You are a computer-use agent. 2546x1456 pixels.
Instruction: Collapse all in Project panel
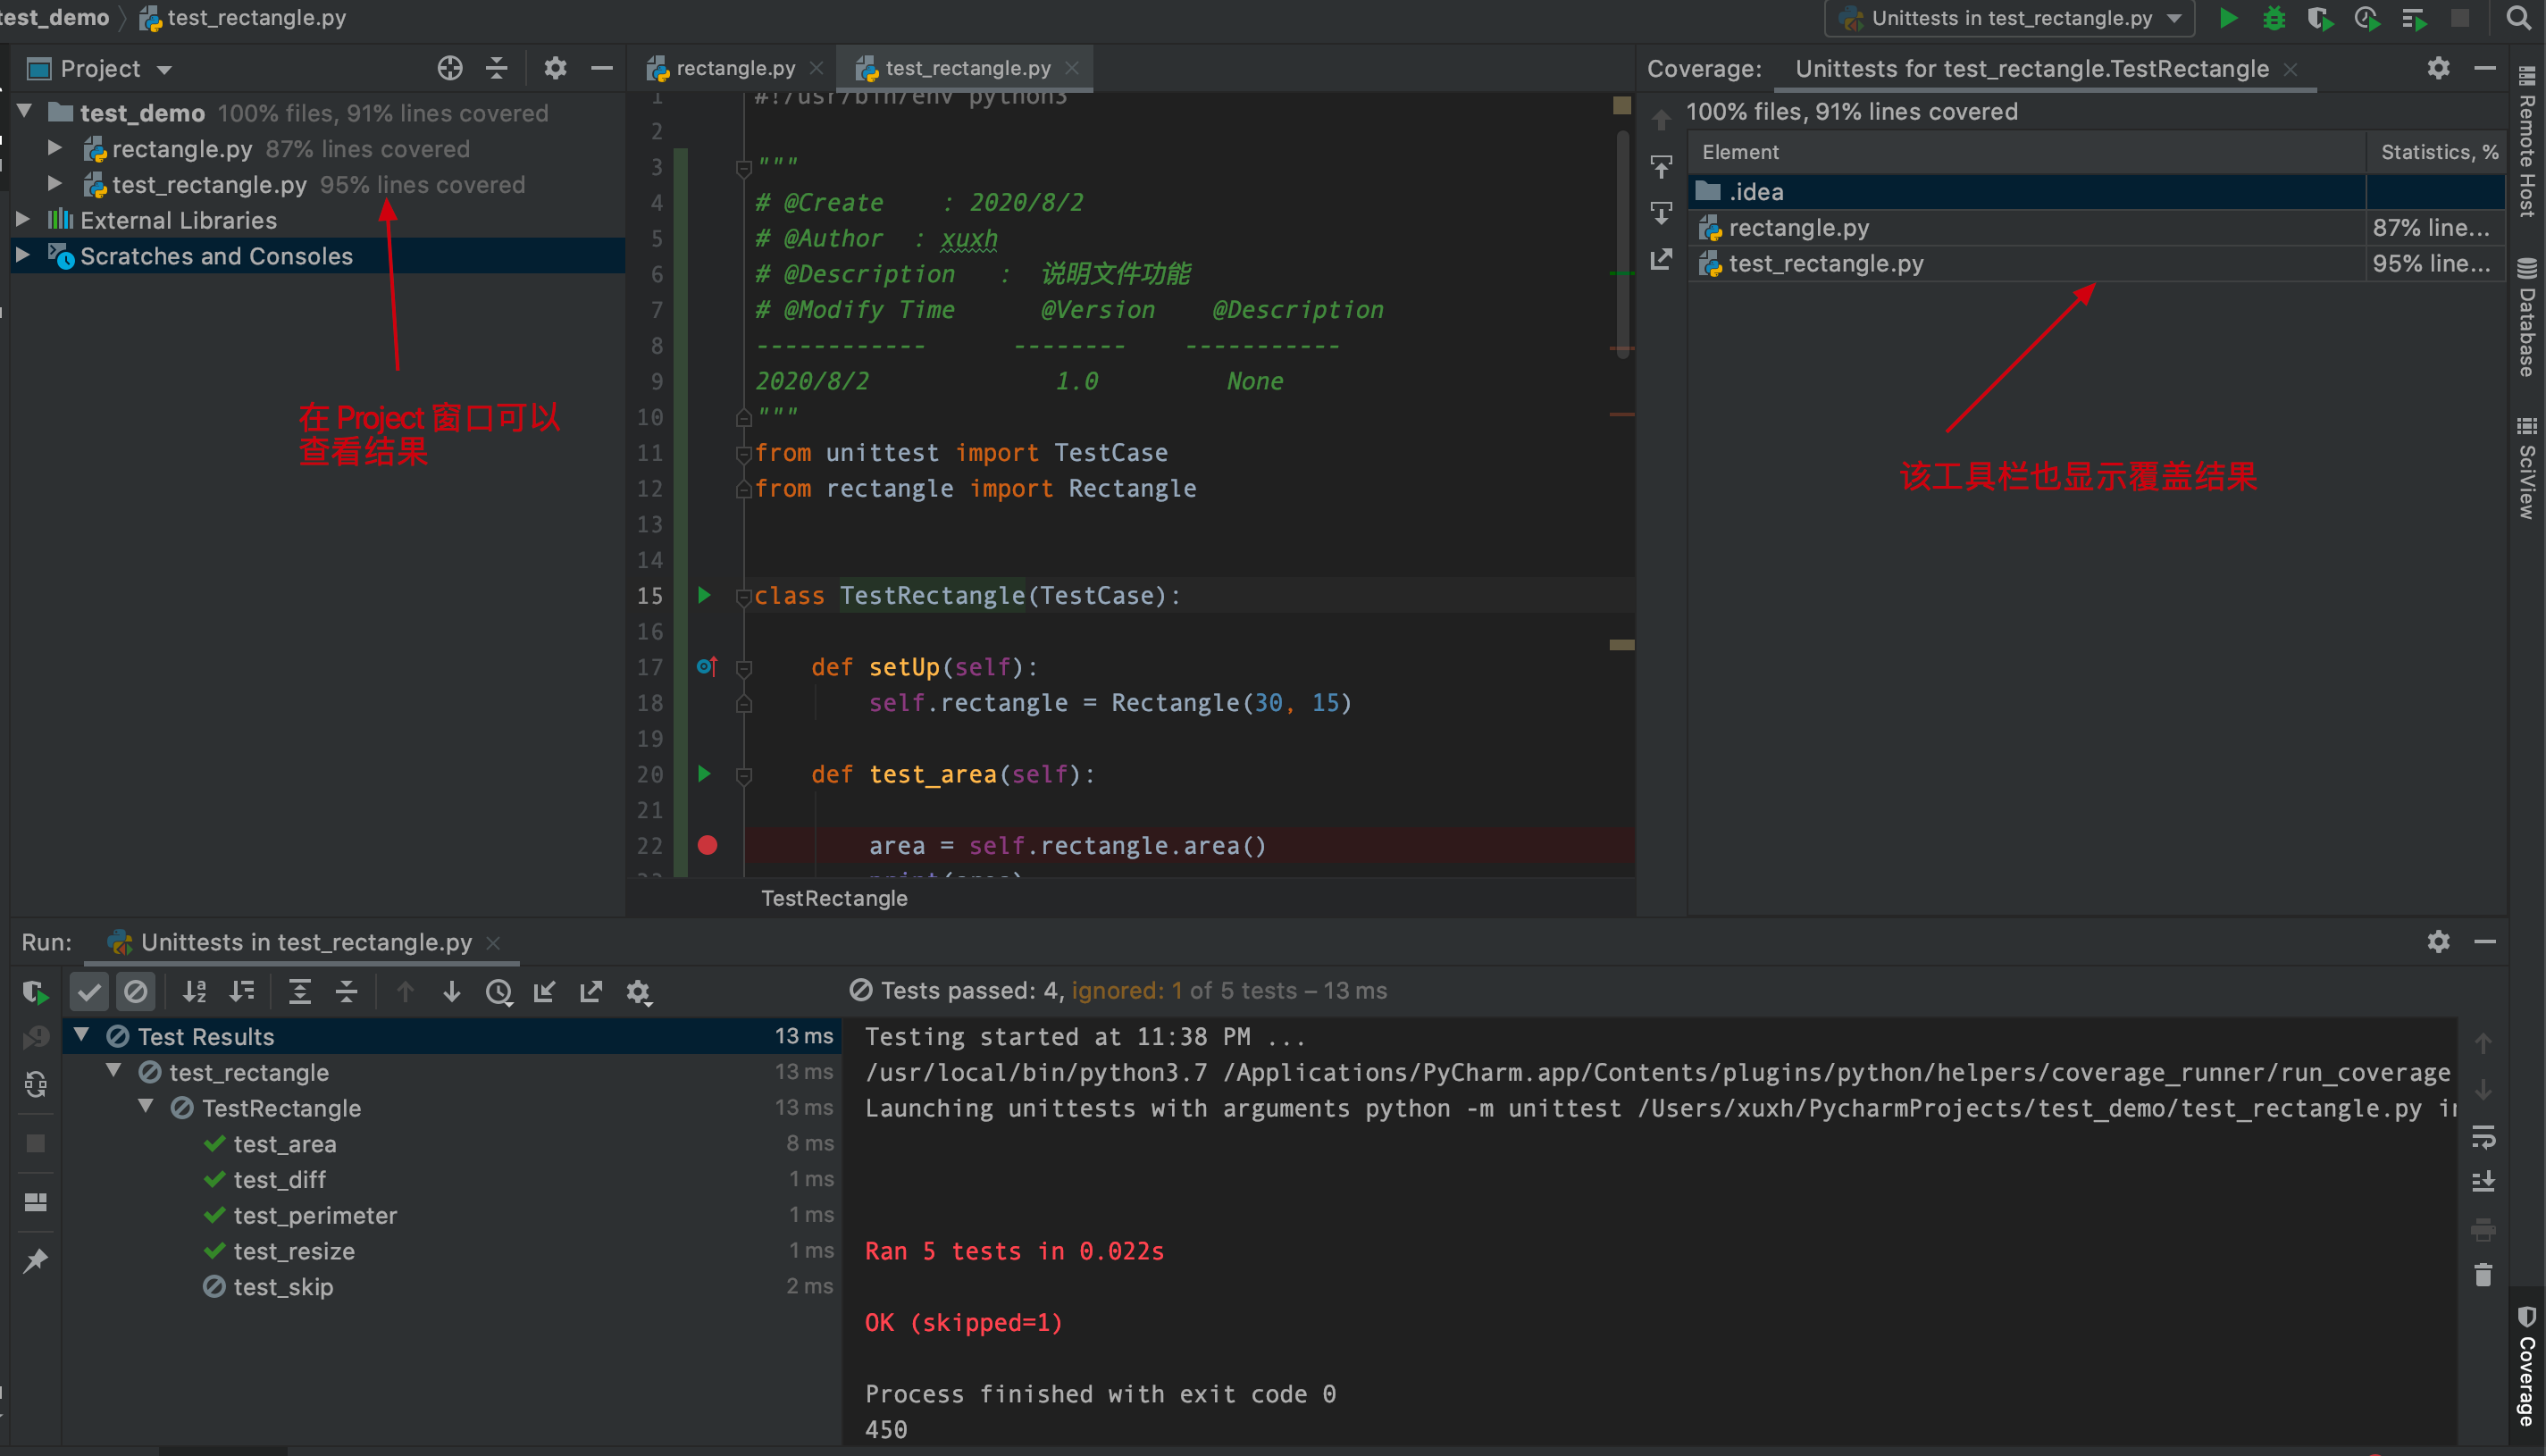(497, 68)
